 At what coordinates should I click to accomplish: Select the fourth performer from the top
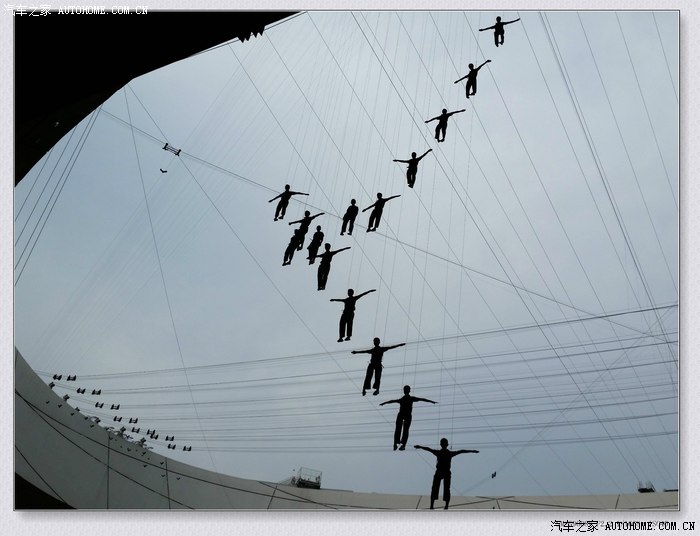point(411,167)
